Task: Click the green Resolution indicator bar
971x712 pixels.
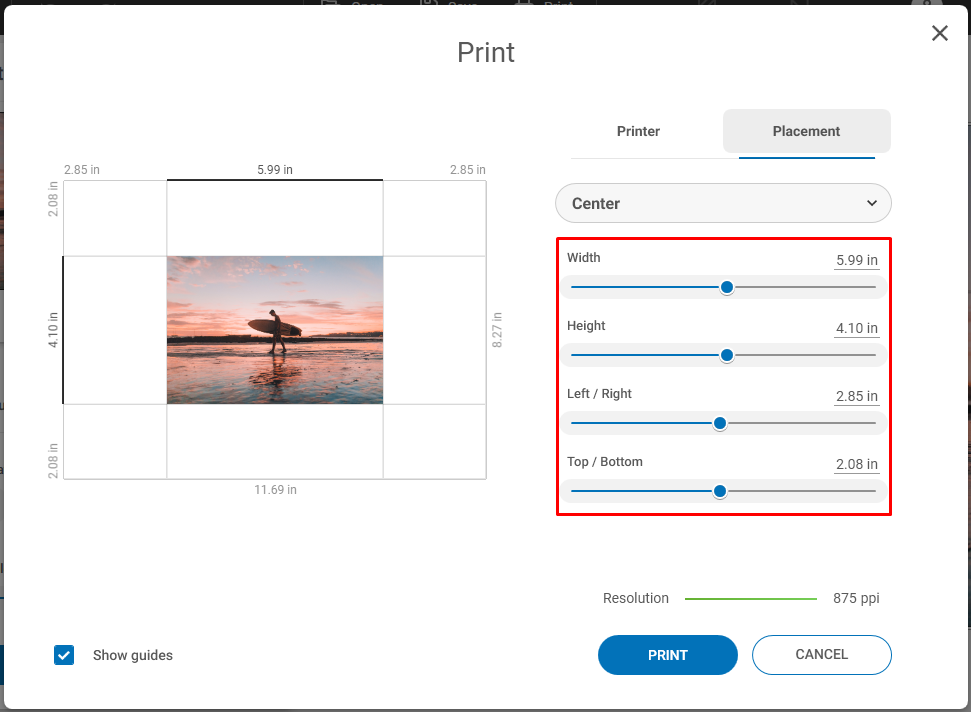Action: [x=750, y=597]
